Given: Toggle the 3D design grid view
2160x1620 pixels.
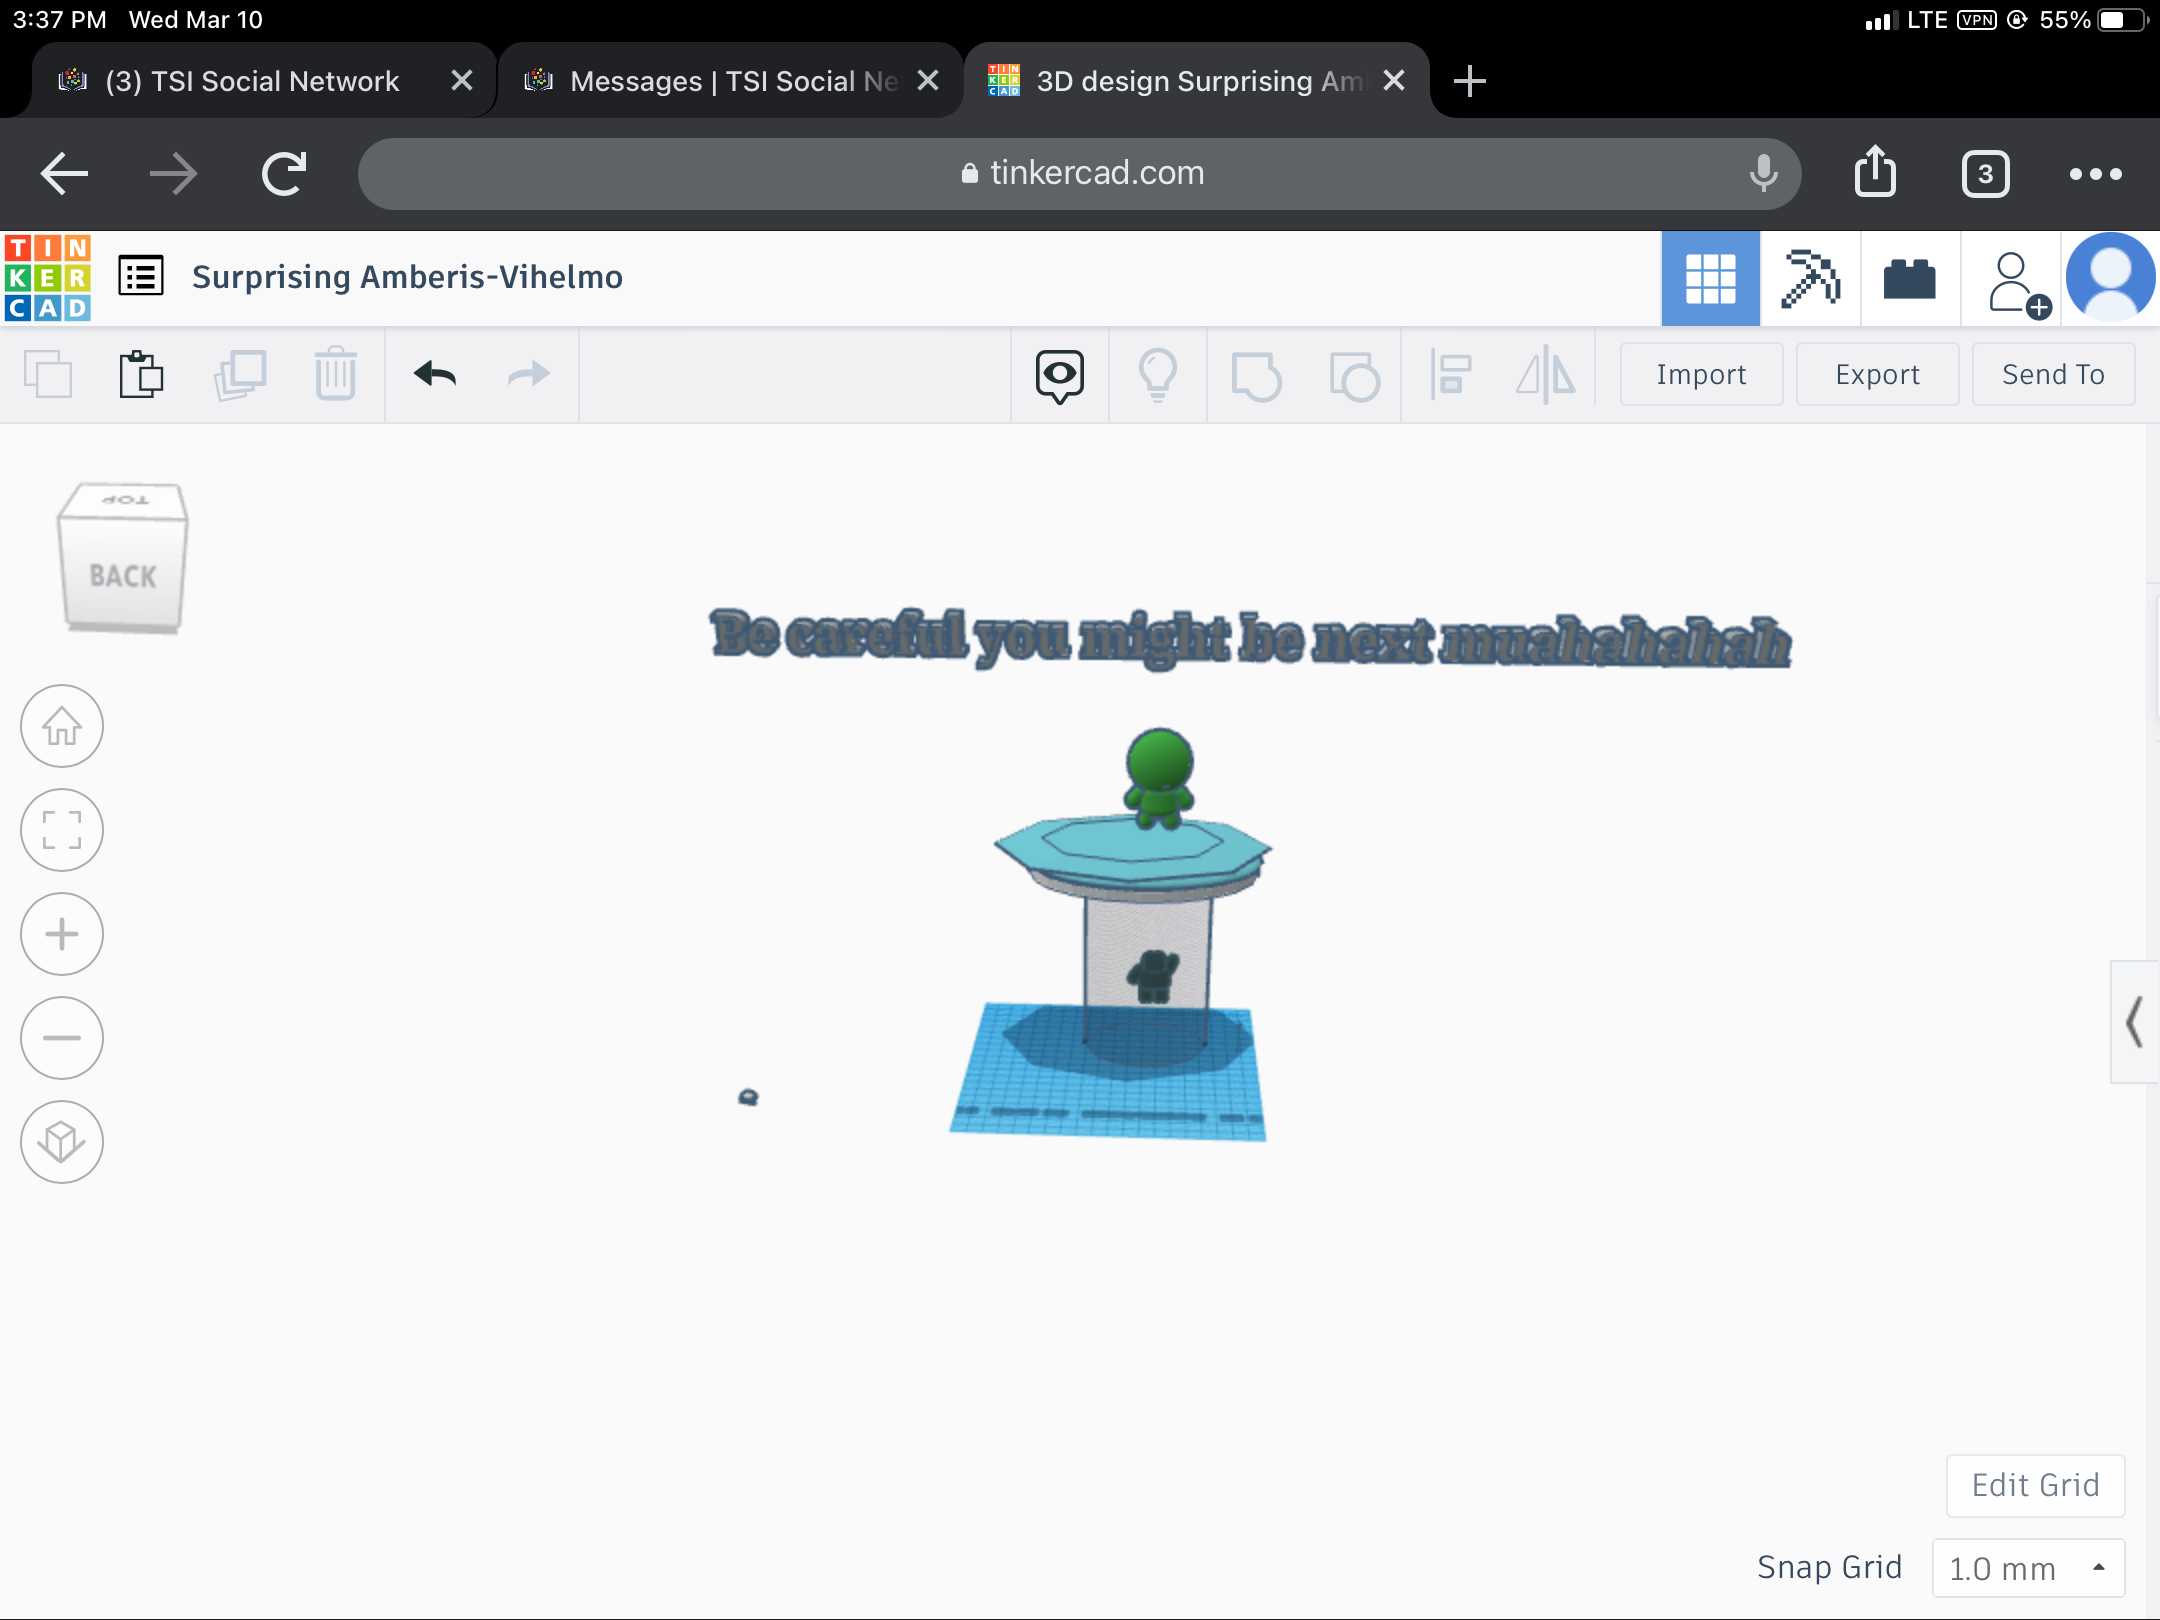Looking at the screenshot, I should click(x=1710, y=277).
